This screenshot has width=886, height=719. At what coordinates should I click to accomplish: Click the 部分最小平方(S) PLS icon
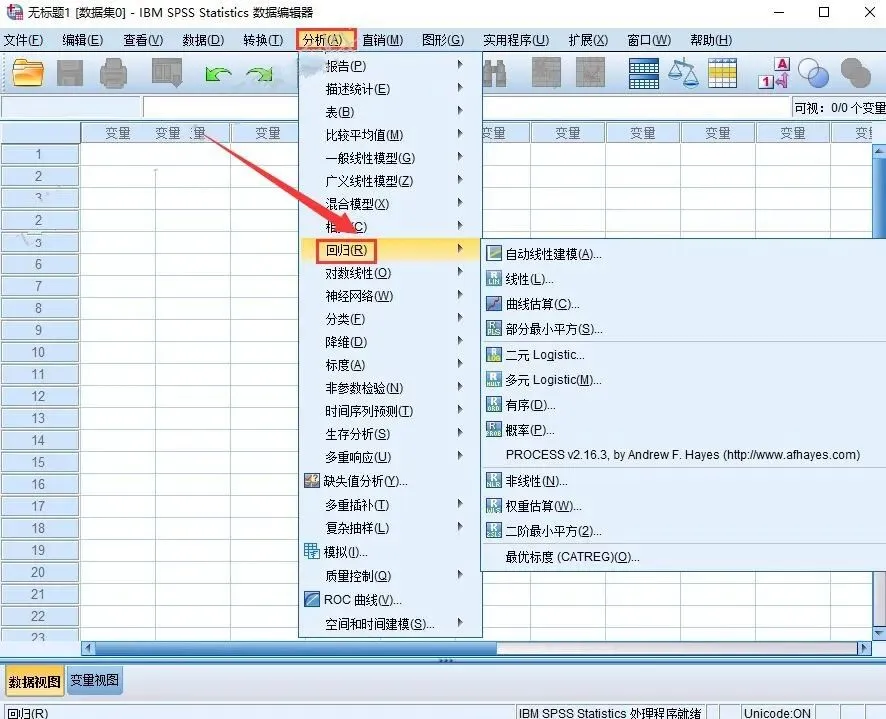(x=494, y=328)
